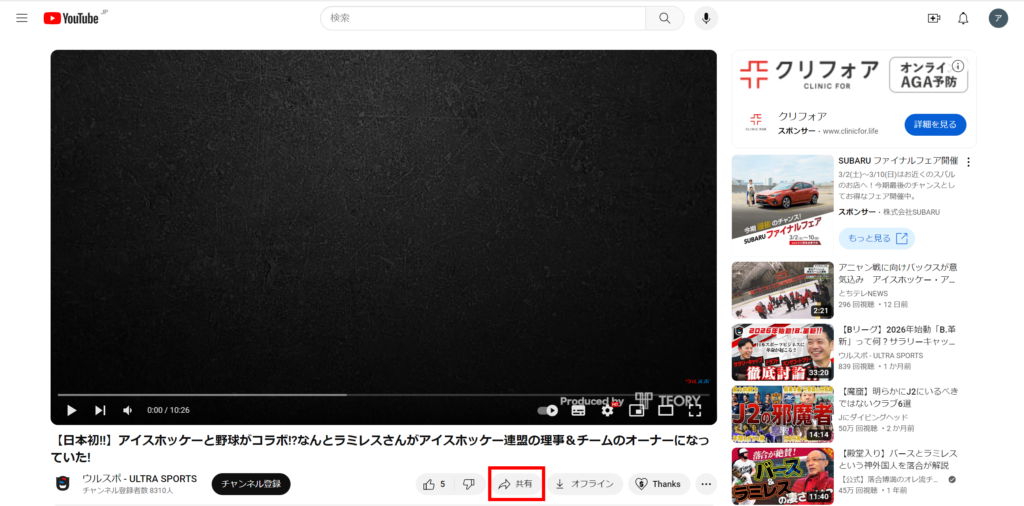Start voice search with microphone icon

pyautogui.click(x=707, y=18)
